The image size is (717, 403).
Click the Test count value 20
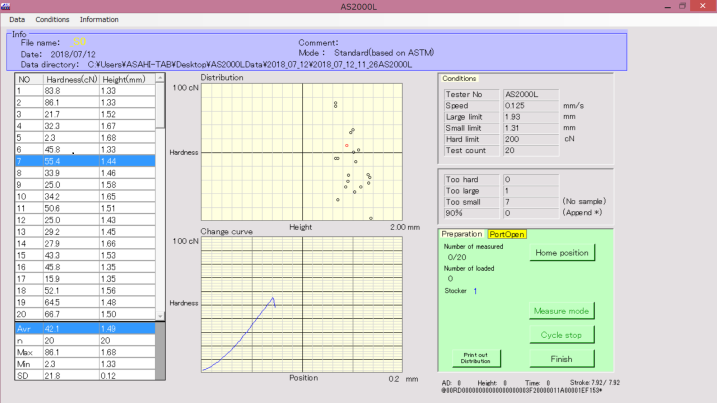tap(530, 150)
